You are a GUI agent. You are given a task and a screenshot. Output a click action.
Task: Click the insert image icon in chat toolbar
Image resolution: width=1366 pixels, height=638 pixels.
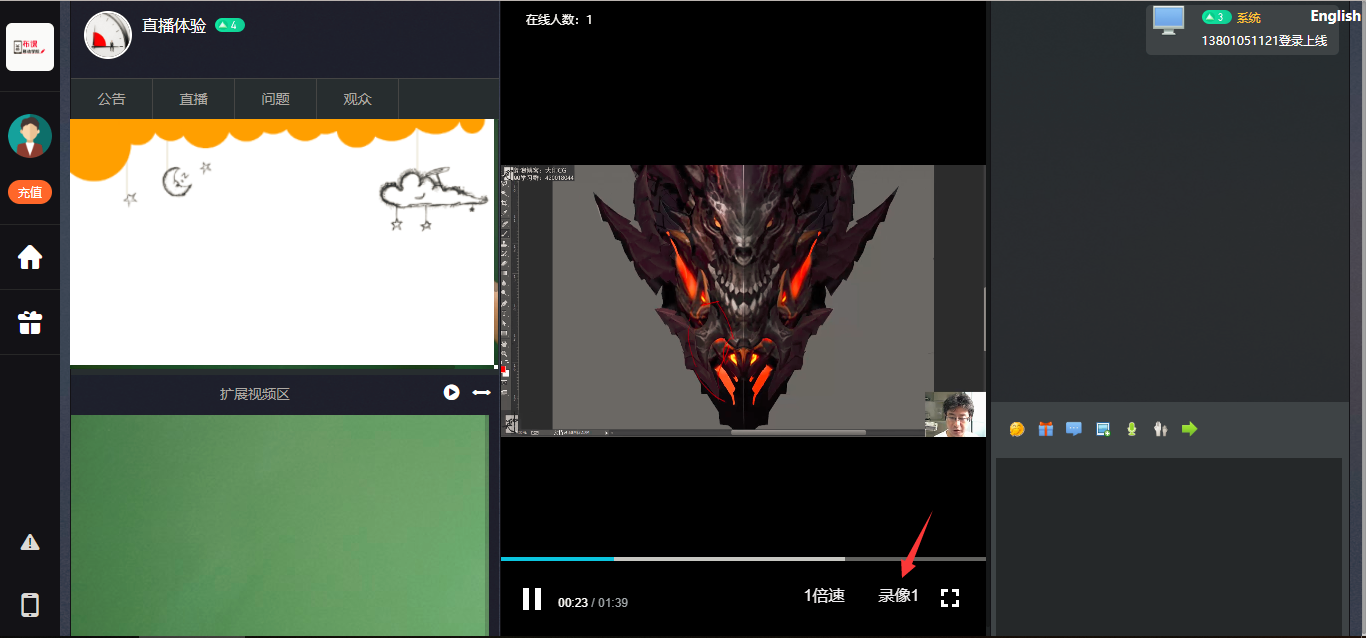click(x=1103, y=429)
